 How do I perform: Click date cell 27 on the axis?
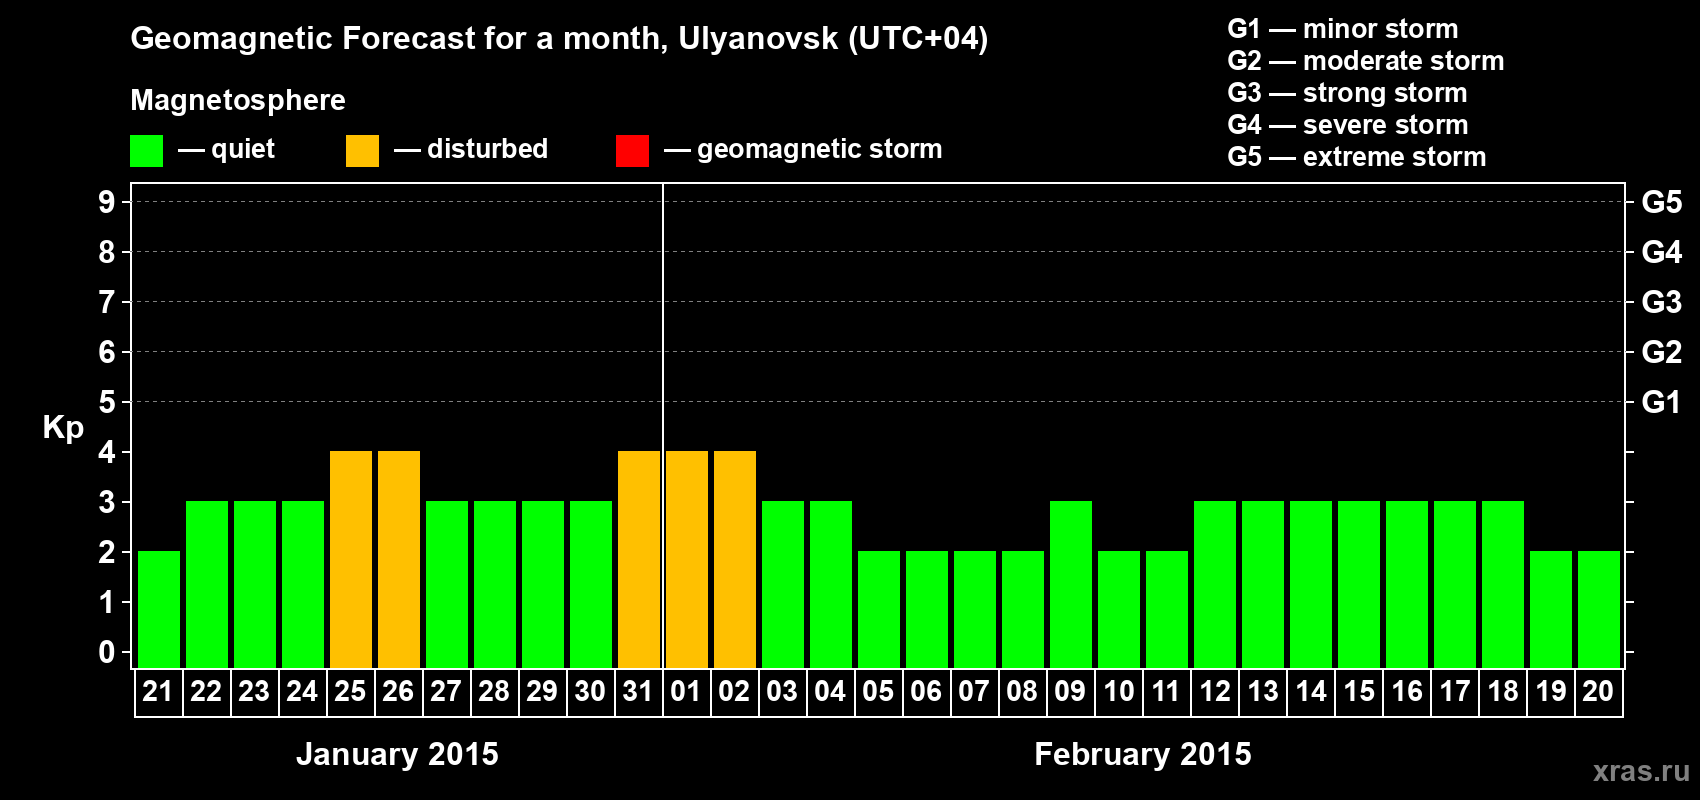tap(447, 692)
